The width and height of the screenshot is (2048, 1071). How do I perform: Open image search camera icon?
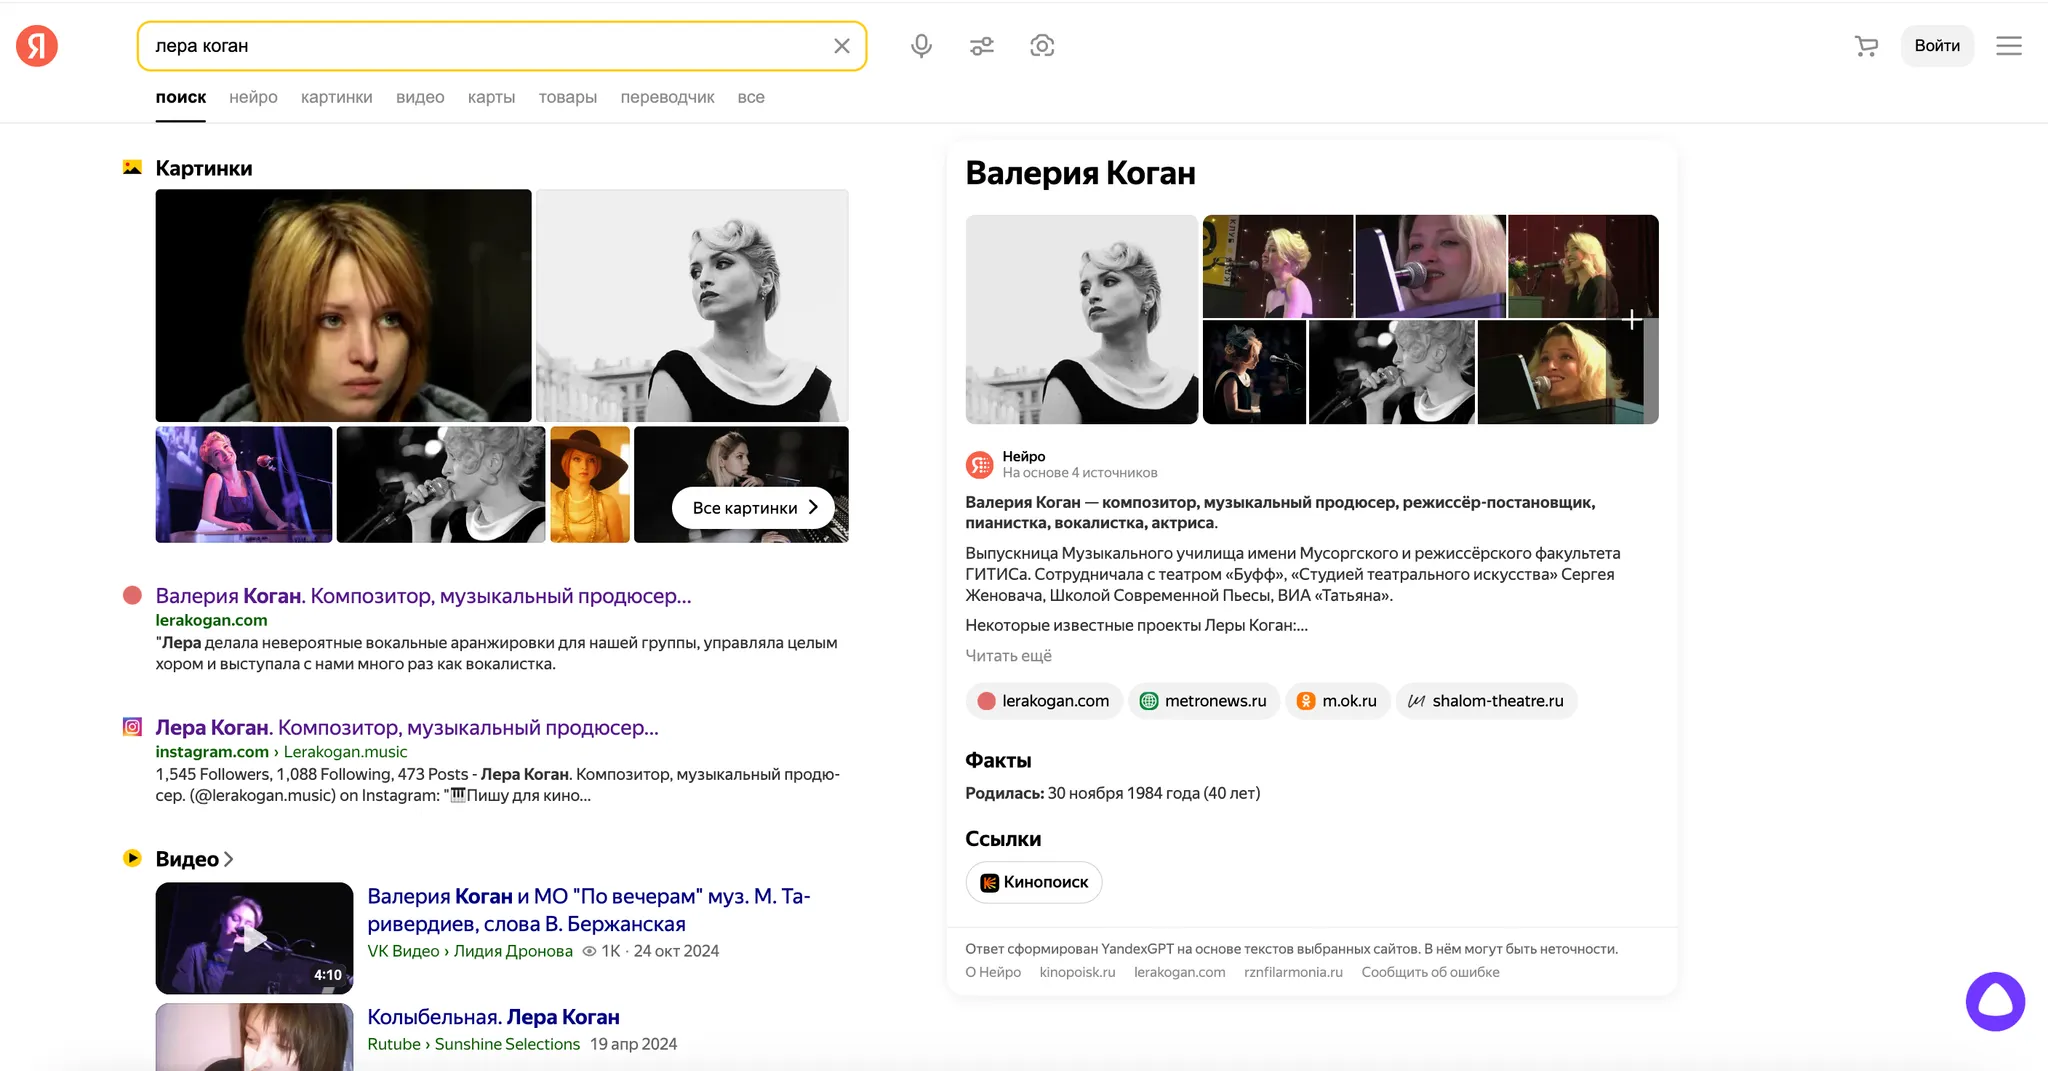1042,46
